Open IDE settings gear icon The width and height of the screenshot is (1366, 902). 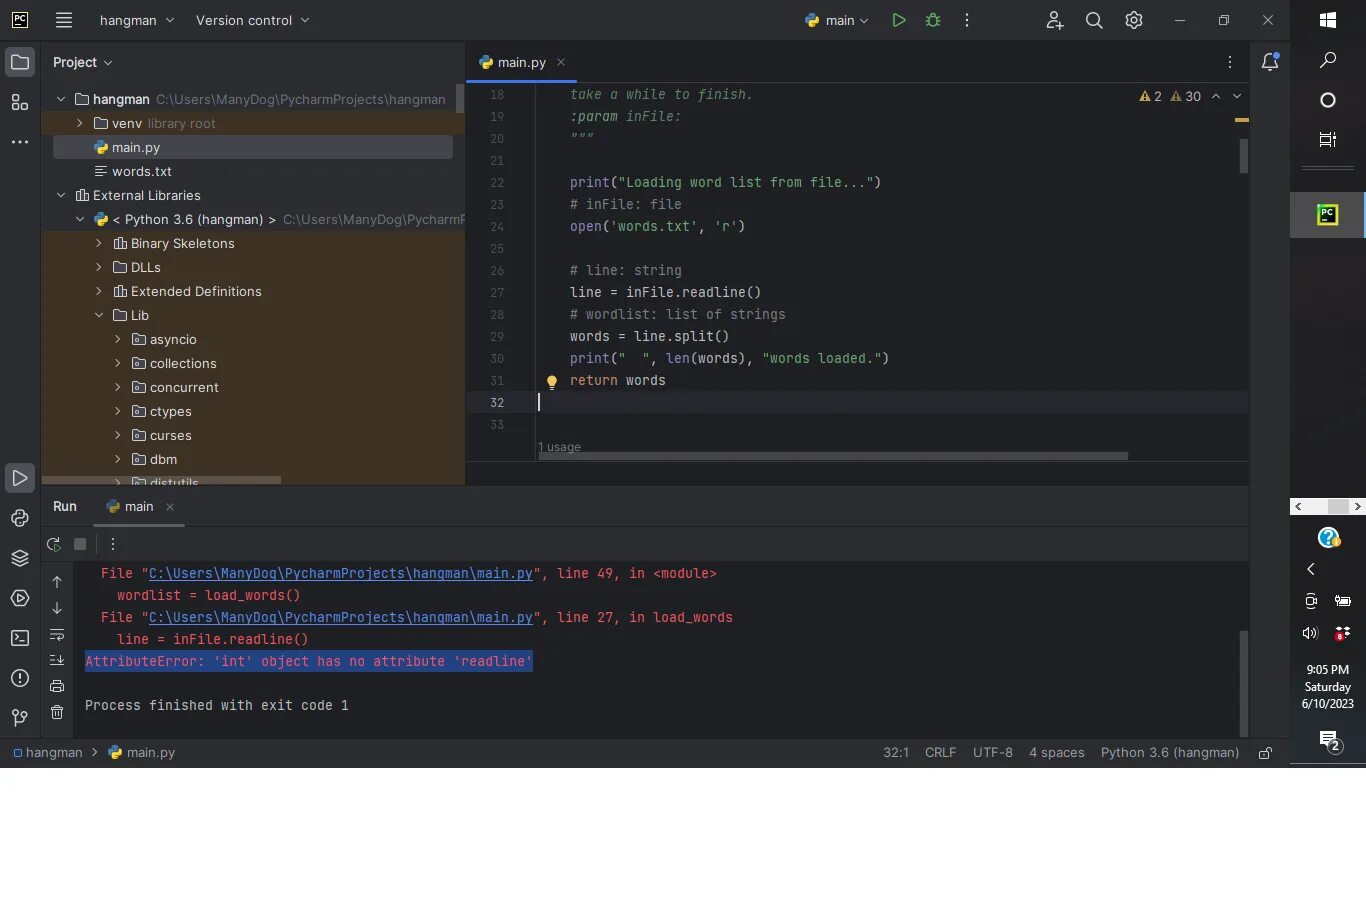click(x=1134, y=20)
